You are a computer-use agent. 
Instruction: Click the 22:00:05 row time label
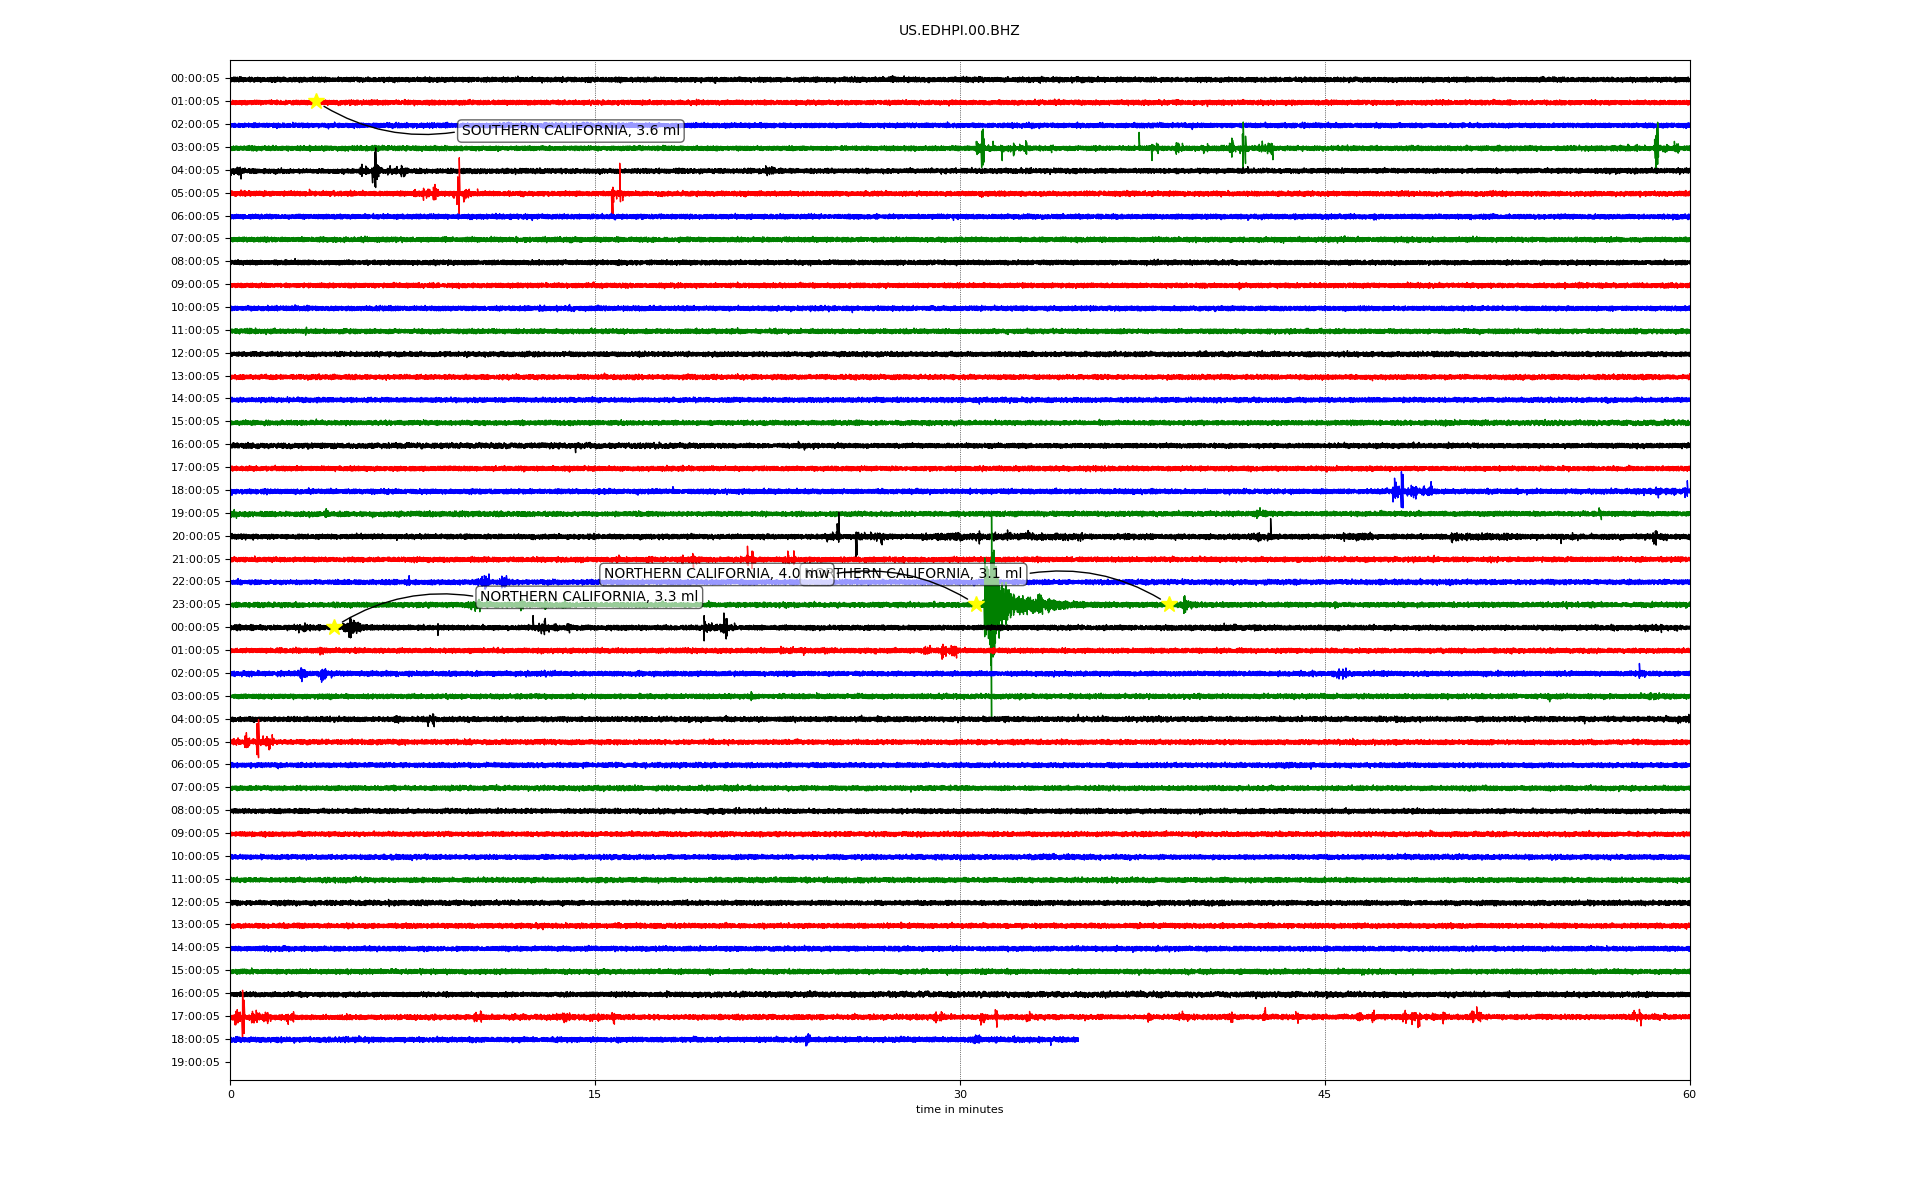coord(195,581)
